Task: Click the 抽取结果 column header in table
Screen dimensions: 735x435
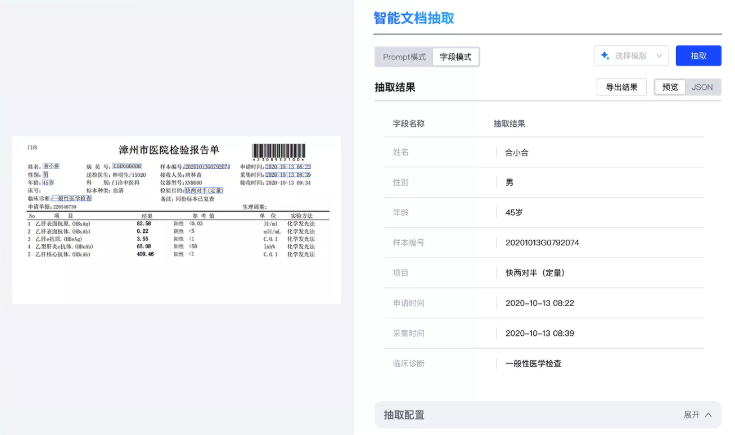Action: 509,124
